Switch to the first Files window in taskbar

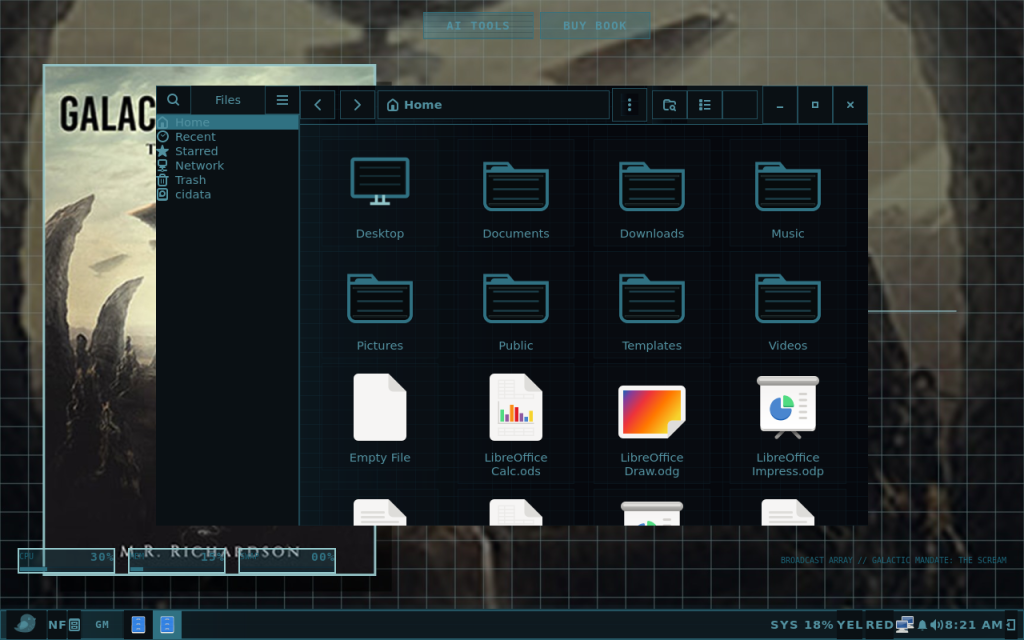pos(138,624)
